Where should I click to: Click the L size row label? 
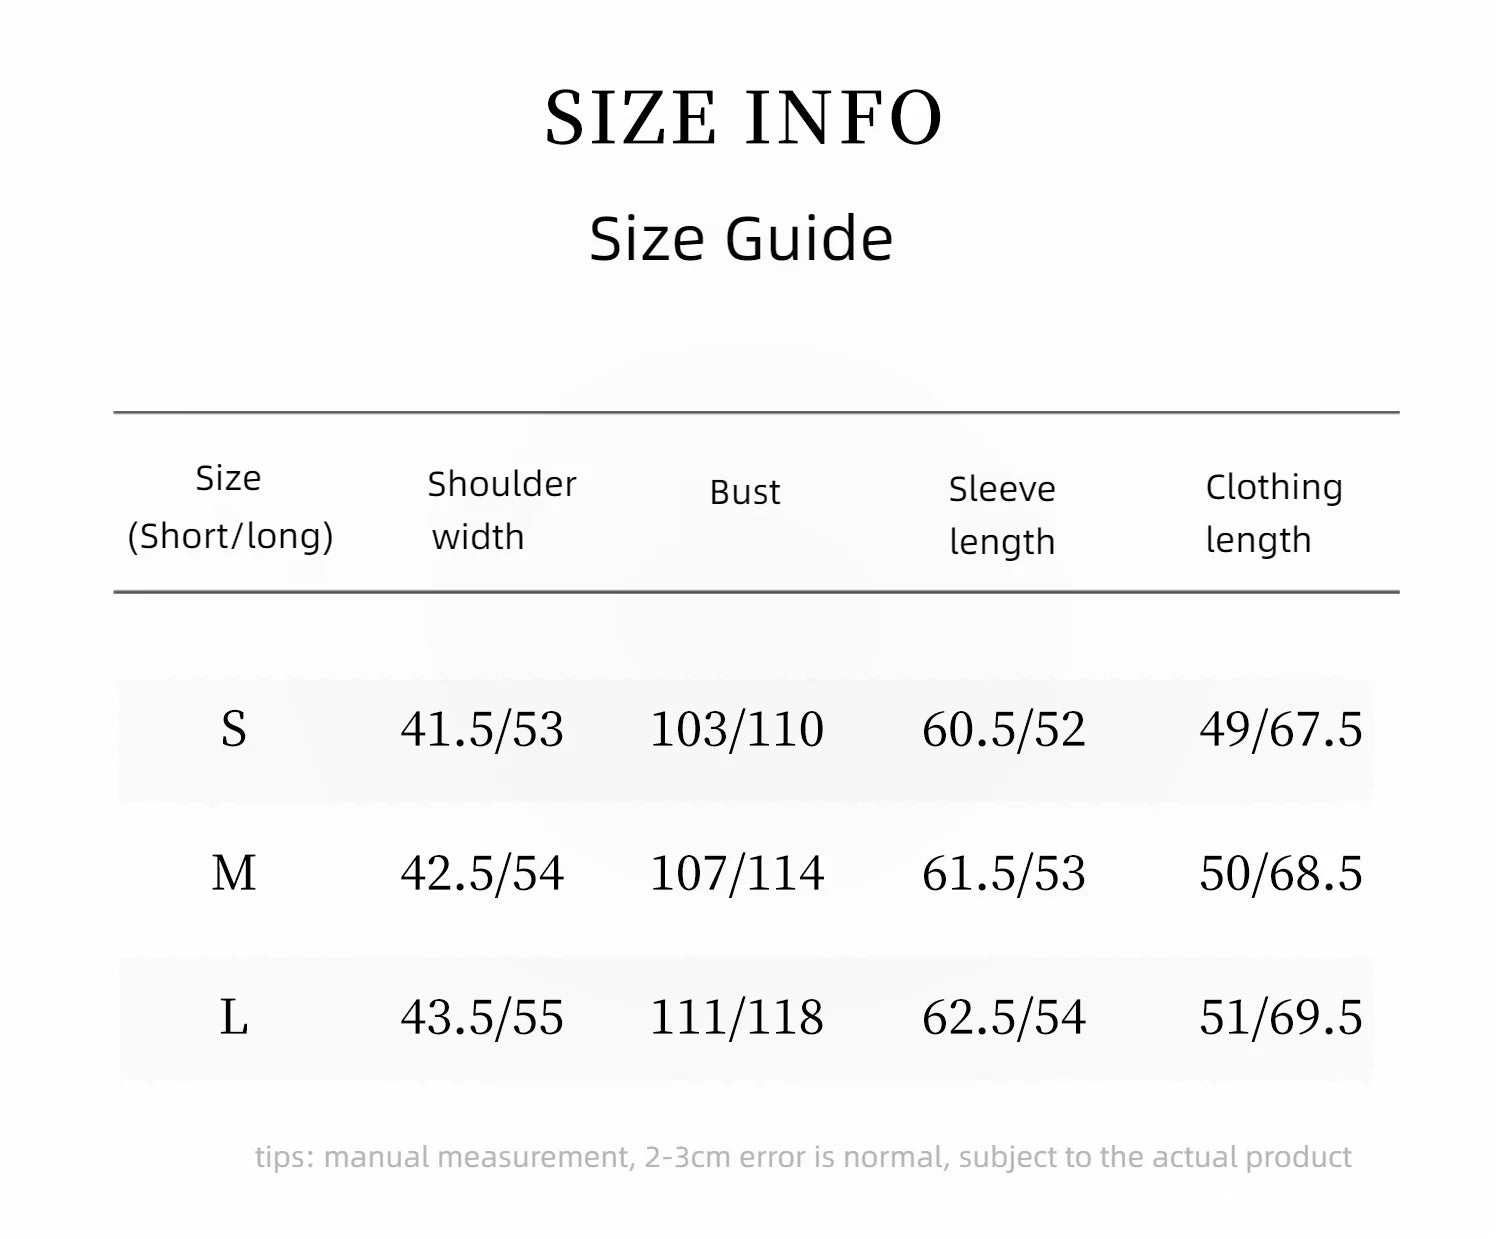[x=234, y=1018]
